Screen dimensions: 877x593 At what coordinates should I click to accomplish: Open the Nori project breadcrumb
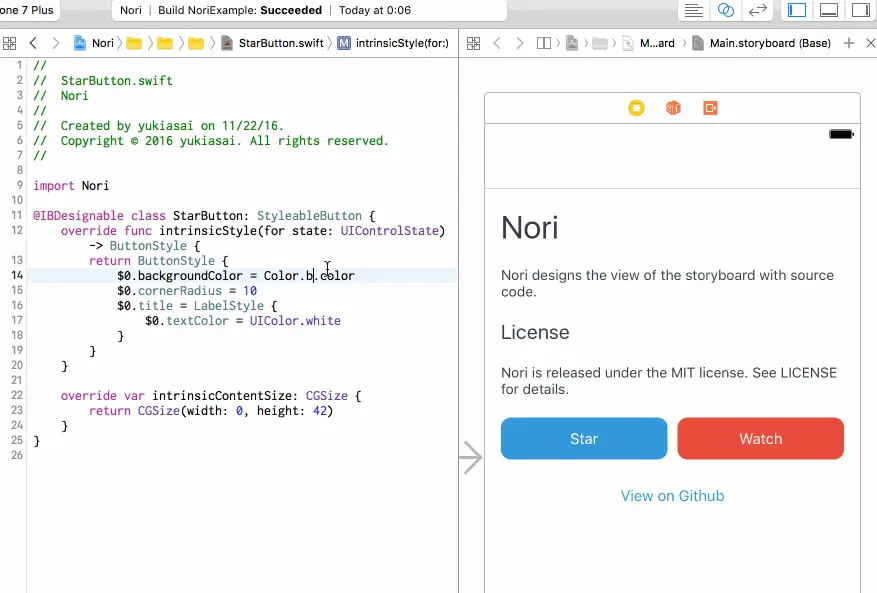click(94, 43)
